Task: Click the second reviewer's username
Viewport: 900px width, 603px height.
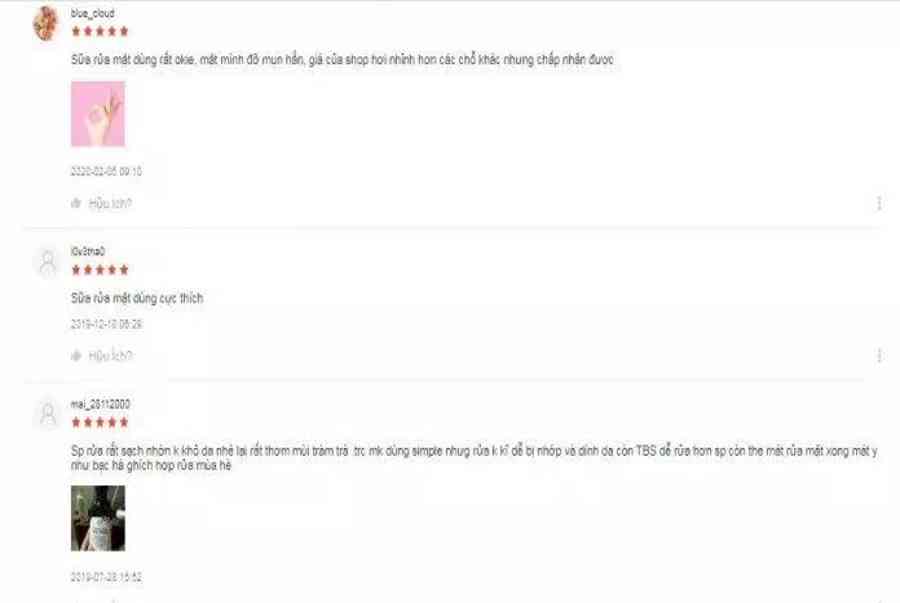Action: (x=88, y=251)
